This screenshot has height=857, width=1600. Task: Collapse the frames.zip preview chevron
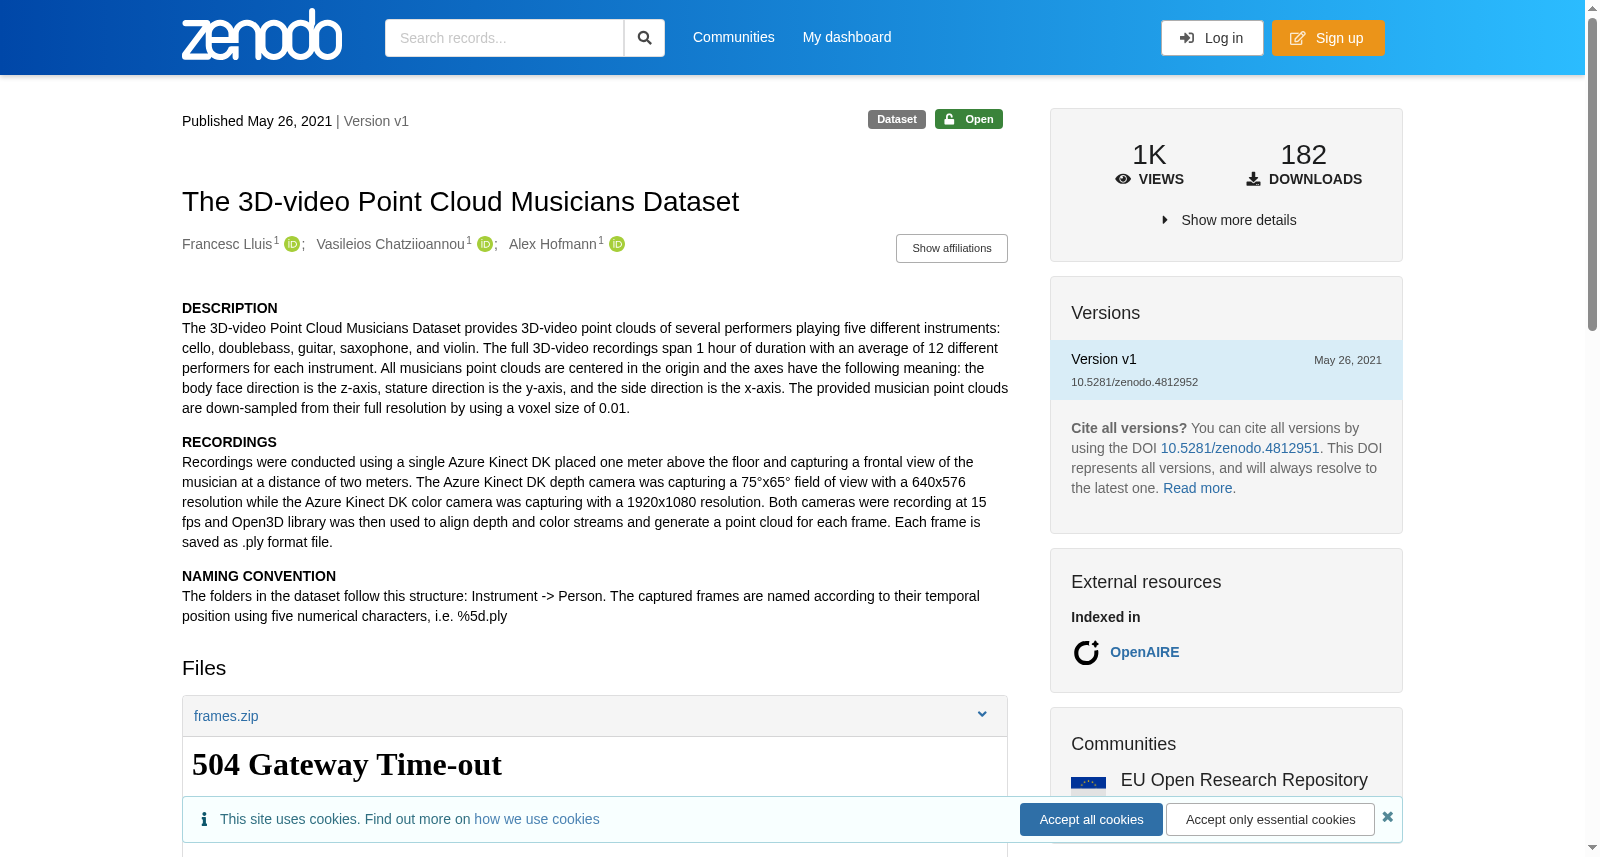982,714
